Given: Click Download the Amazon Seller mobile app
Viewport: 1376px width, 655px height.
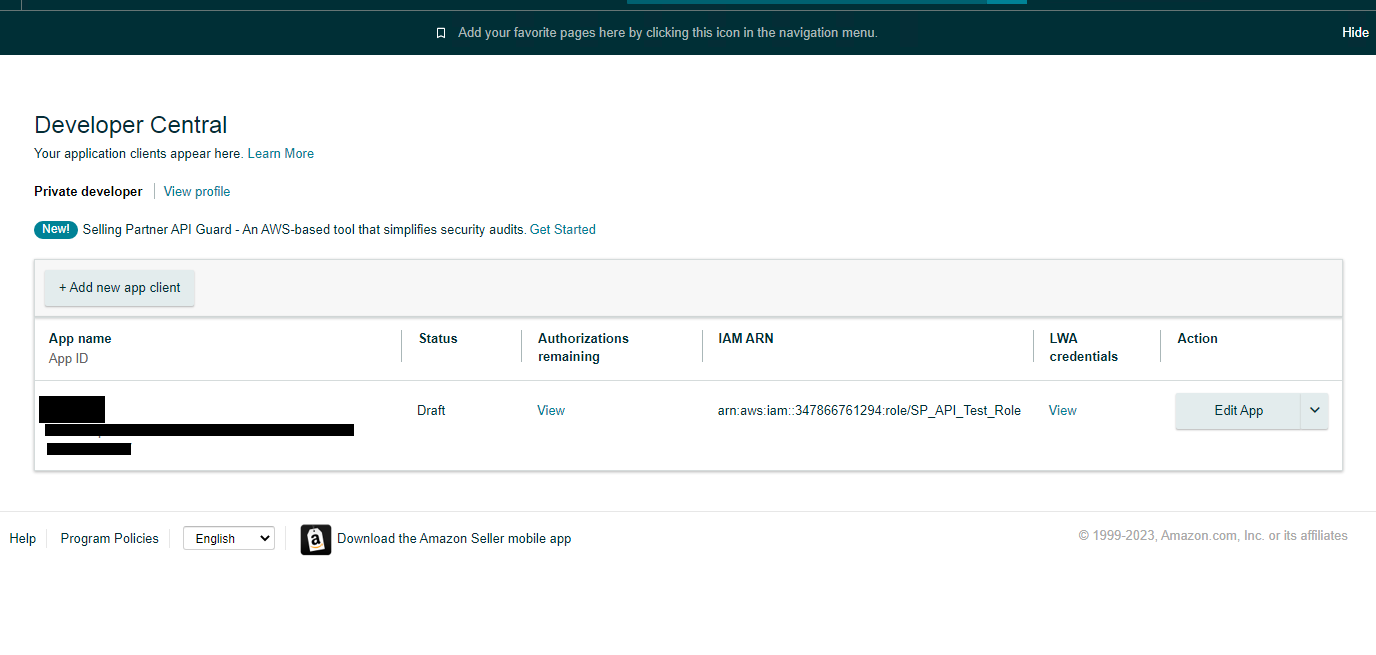Looking at the screenshot, I should pos(454,539).
